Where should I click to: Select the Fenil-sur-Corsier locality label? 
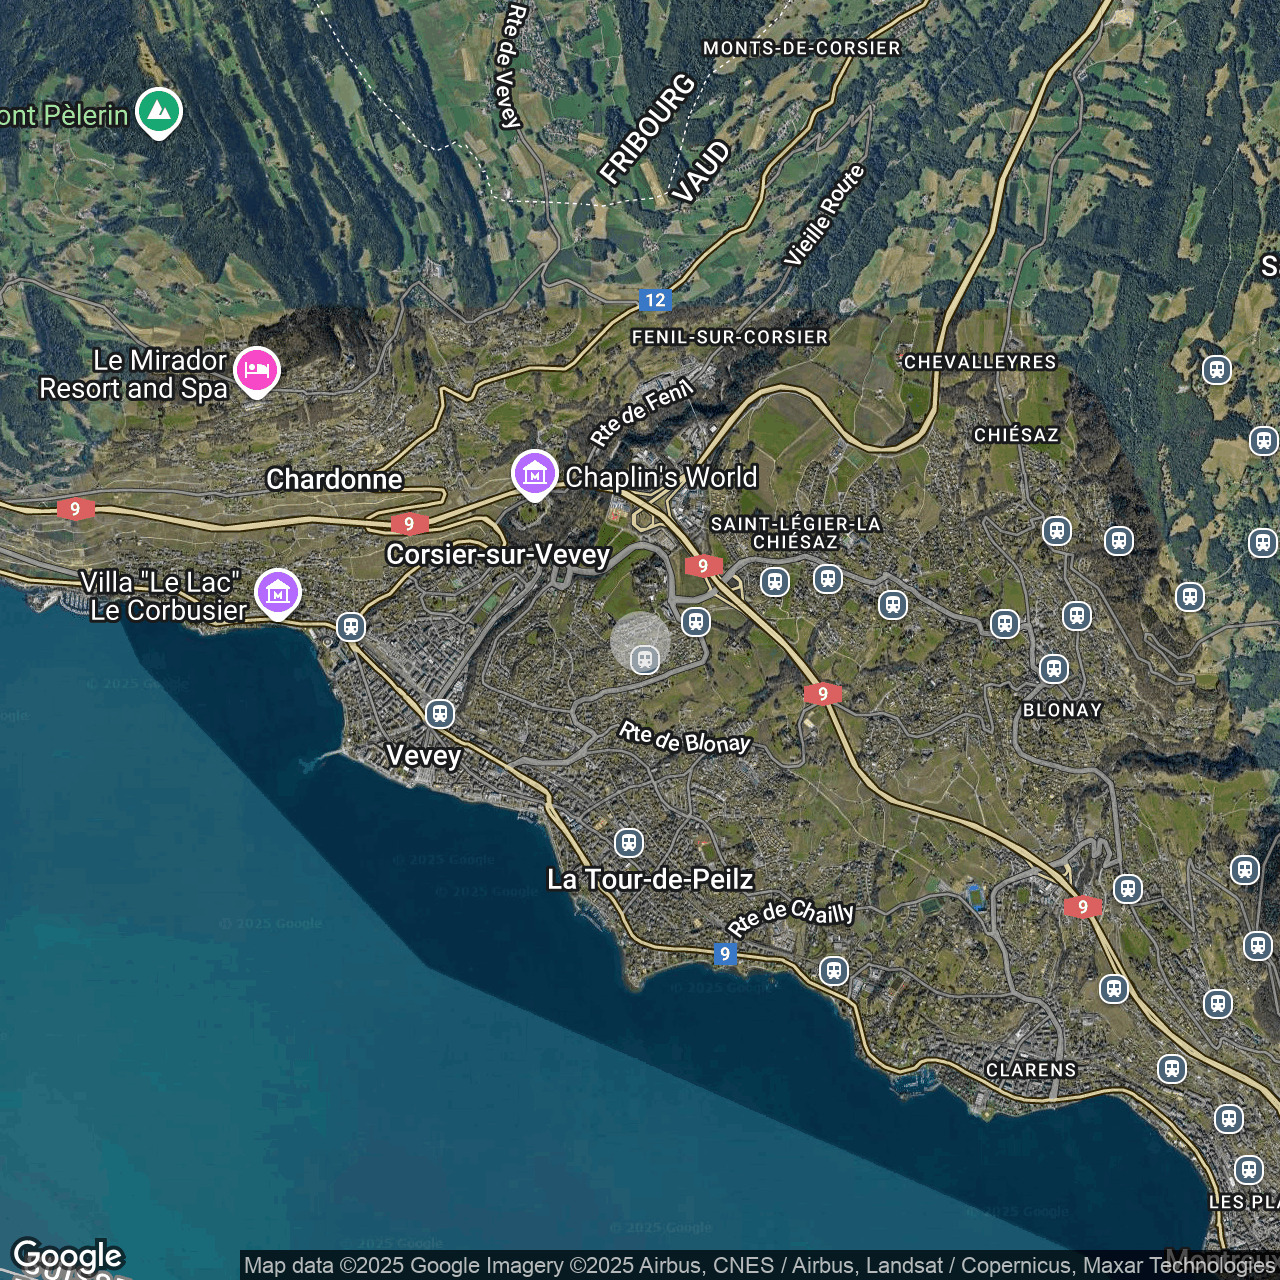click(x=729, y=338)
